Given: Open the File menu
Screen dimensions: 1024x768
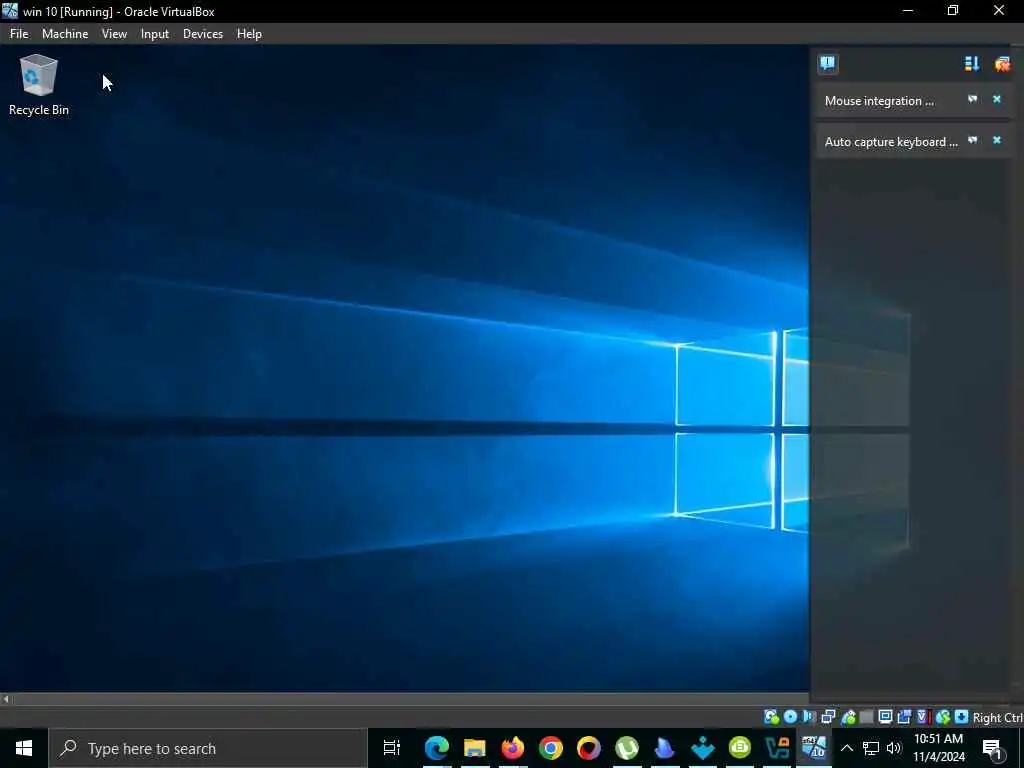Looking at the screenshot, I should coord(19,34).
